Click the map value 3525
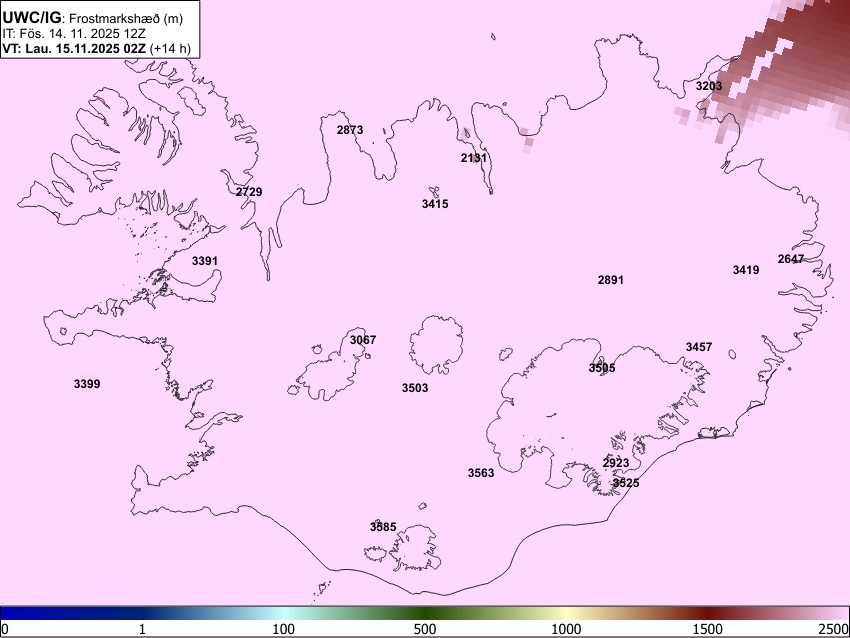The width and height of the screenshot is (850, 638). tap(626, 483)
